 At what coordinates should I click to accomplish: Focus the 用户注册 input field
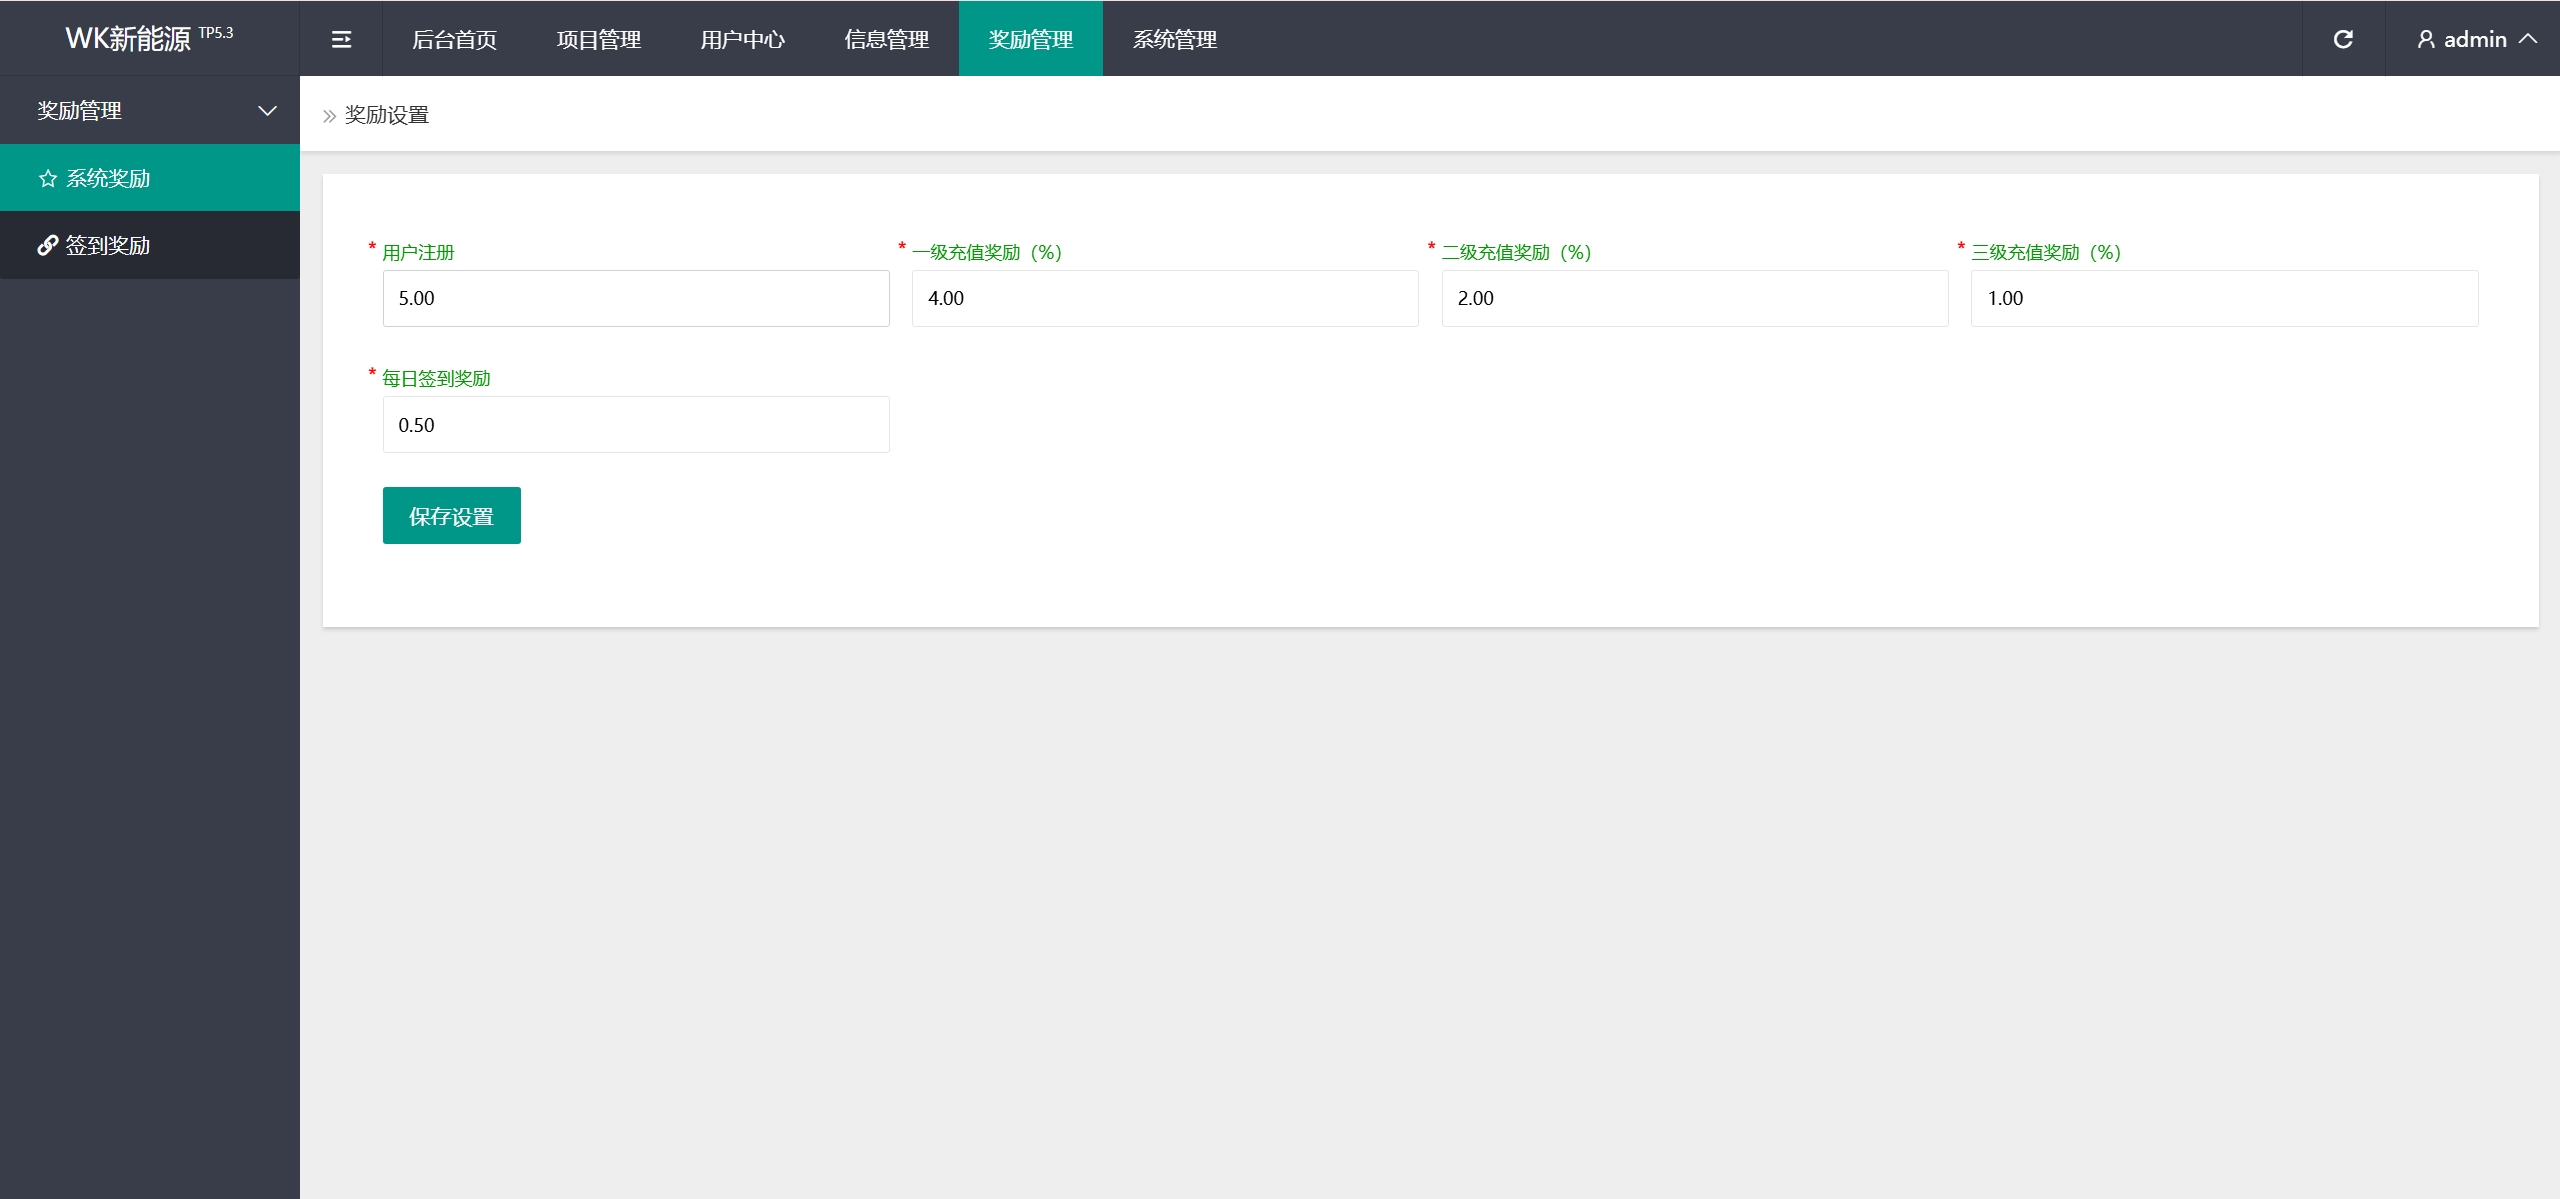click(x=635, y=298)
